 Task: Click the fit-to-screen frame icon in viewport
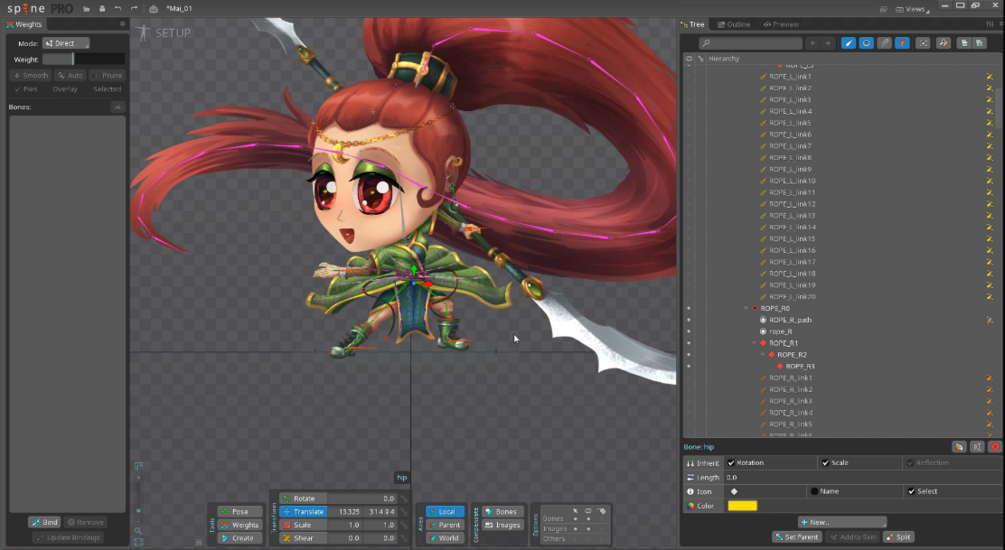138,542
